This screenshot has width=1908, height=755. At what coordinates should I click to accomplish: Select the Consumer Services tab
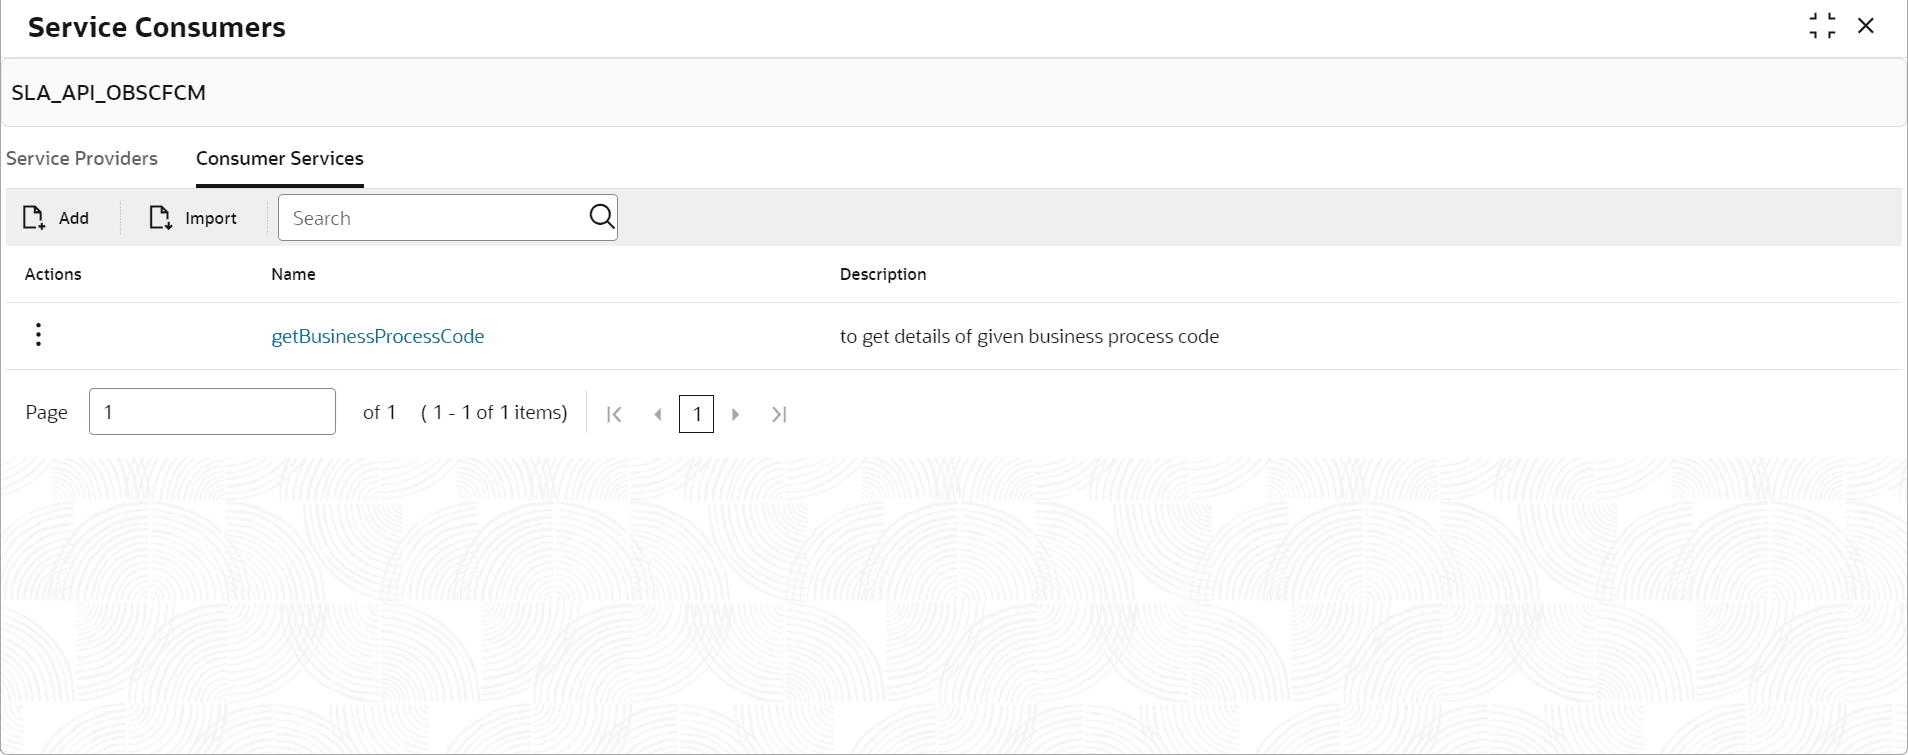pyautogui.click(x=280, y=158)
